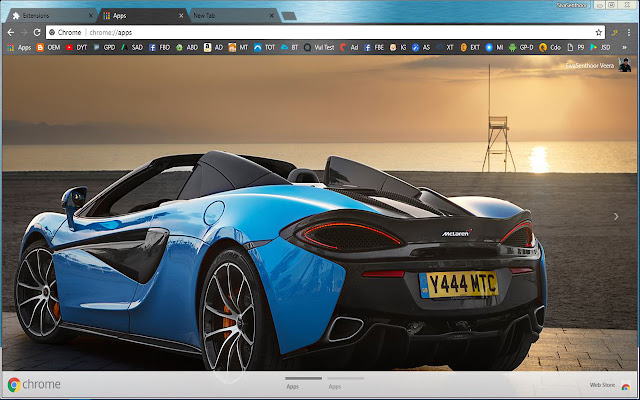
Task: Open a new tab with the plus button
Action: pyautogui.click(x=289, y=16)
